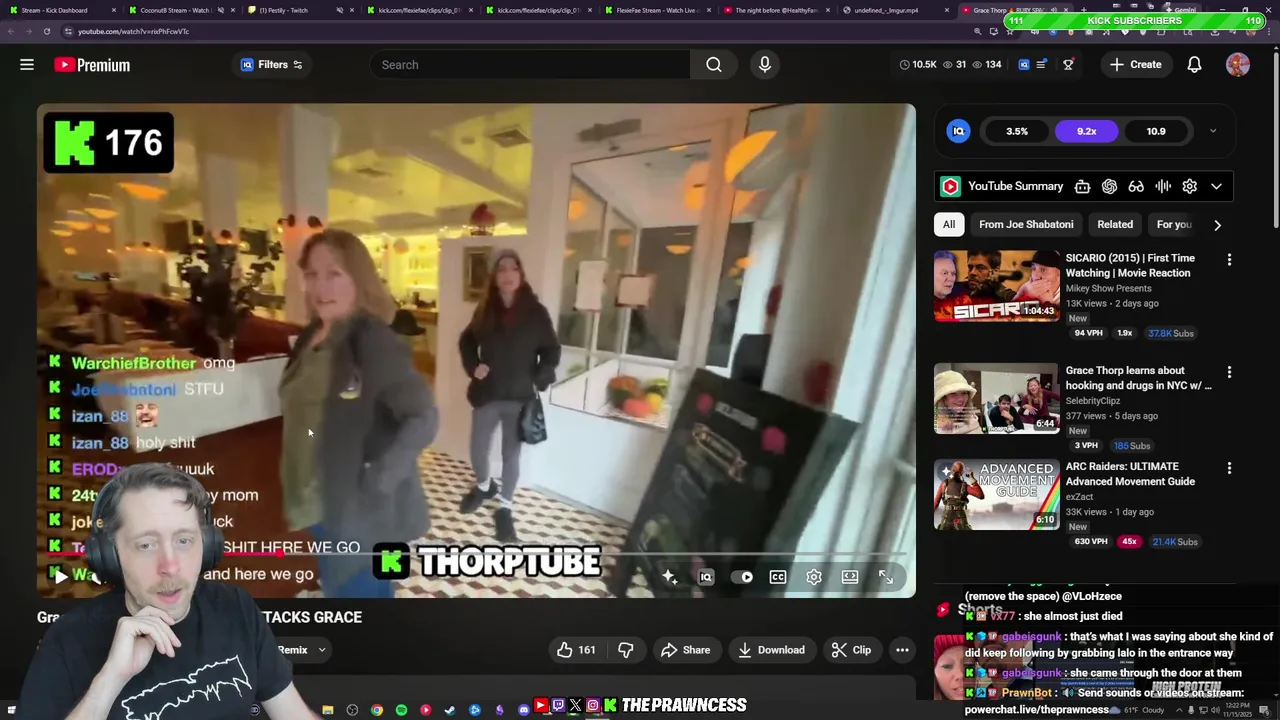Select the Related chip
This screenshot has width=1280, height=720.
coord(1115,224)
